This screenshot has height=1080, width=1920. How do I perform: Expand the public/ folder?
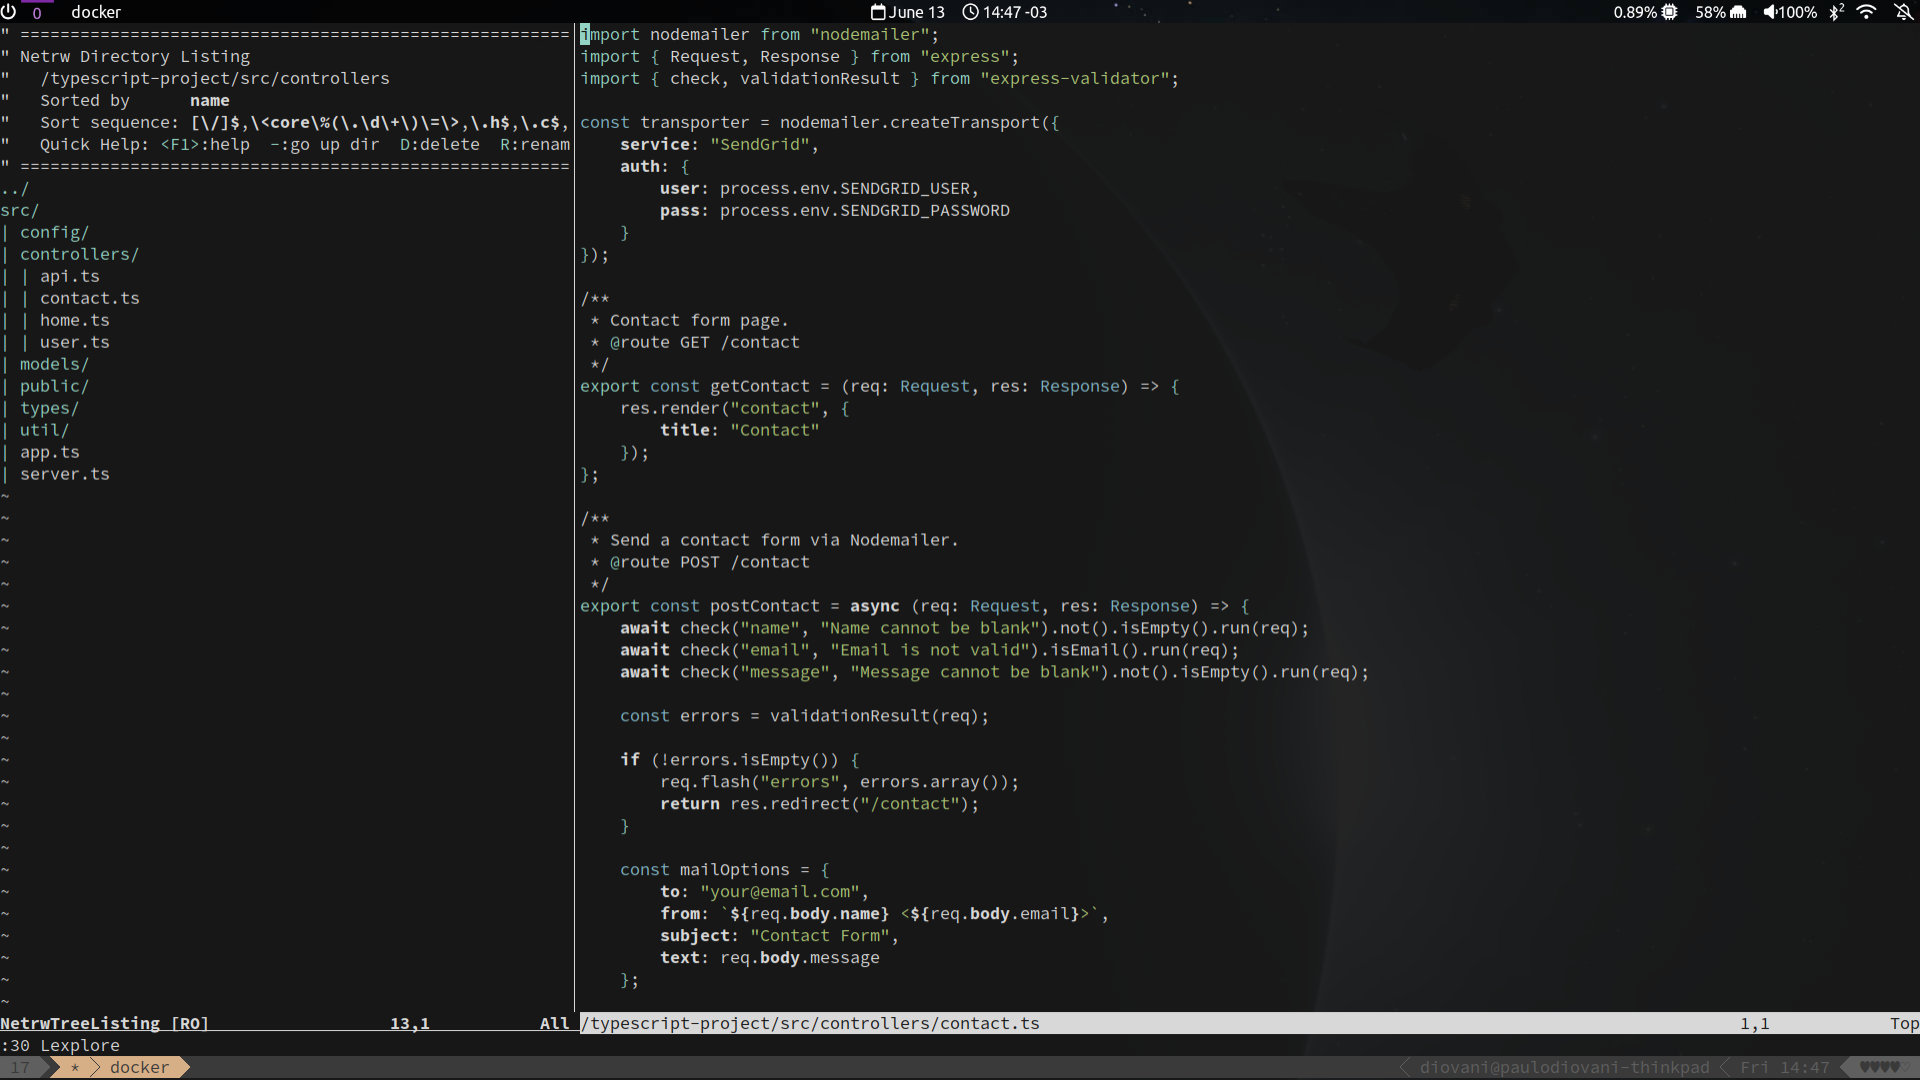54,387
